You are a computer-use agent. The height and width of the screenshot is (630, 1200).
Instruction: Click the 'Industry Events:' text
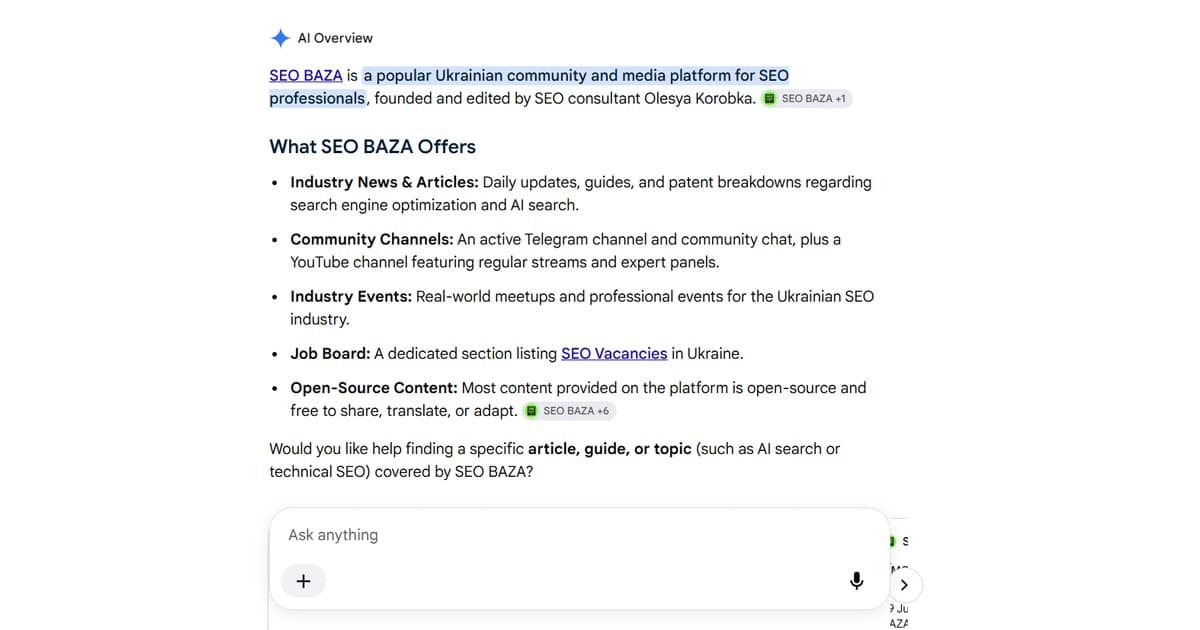351,296
